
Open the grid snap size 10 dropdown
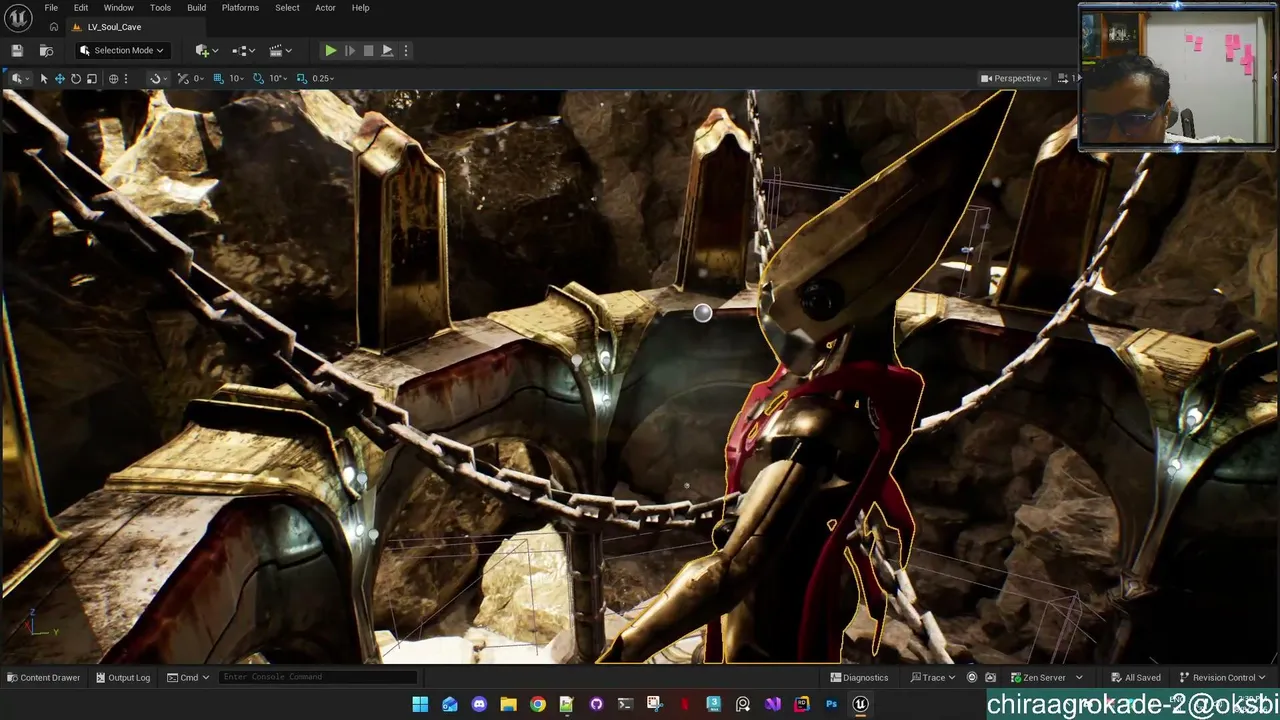point(236,78)
